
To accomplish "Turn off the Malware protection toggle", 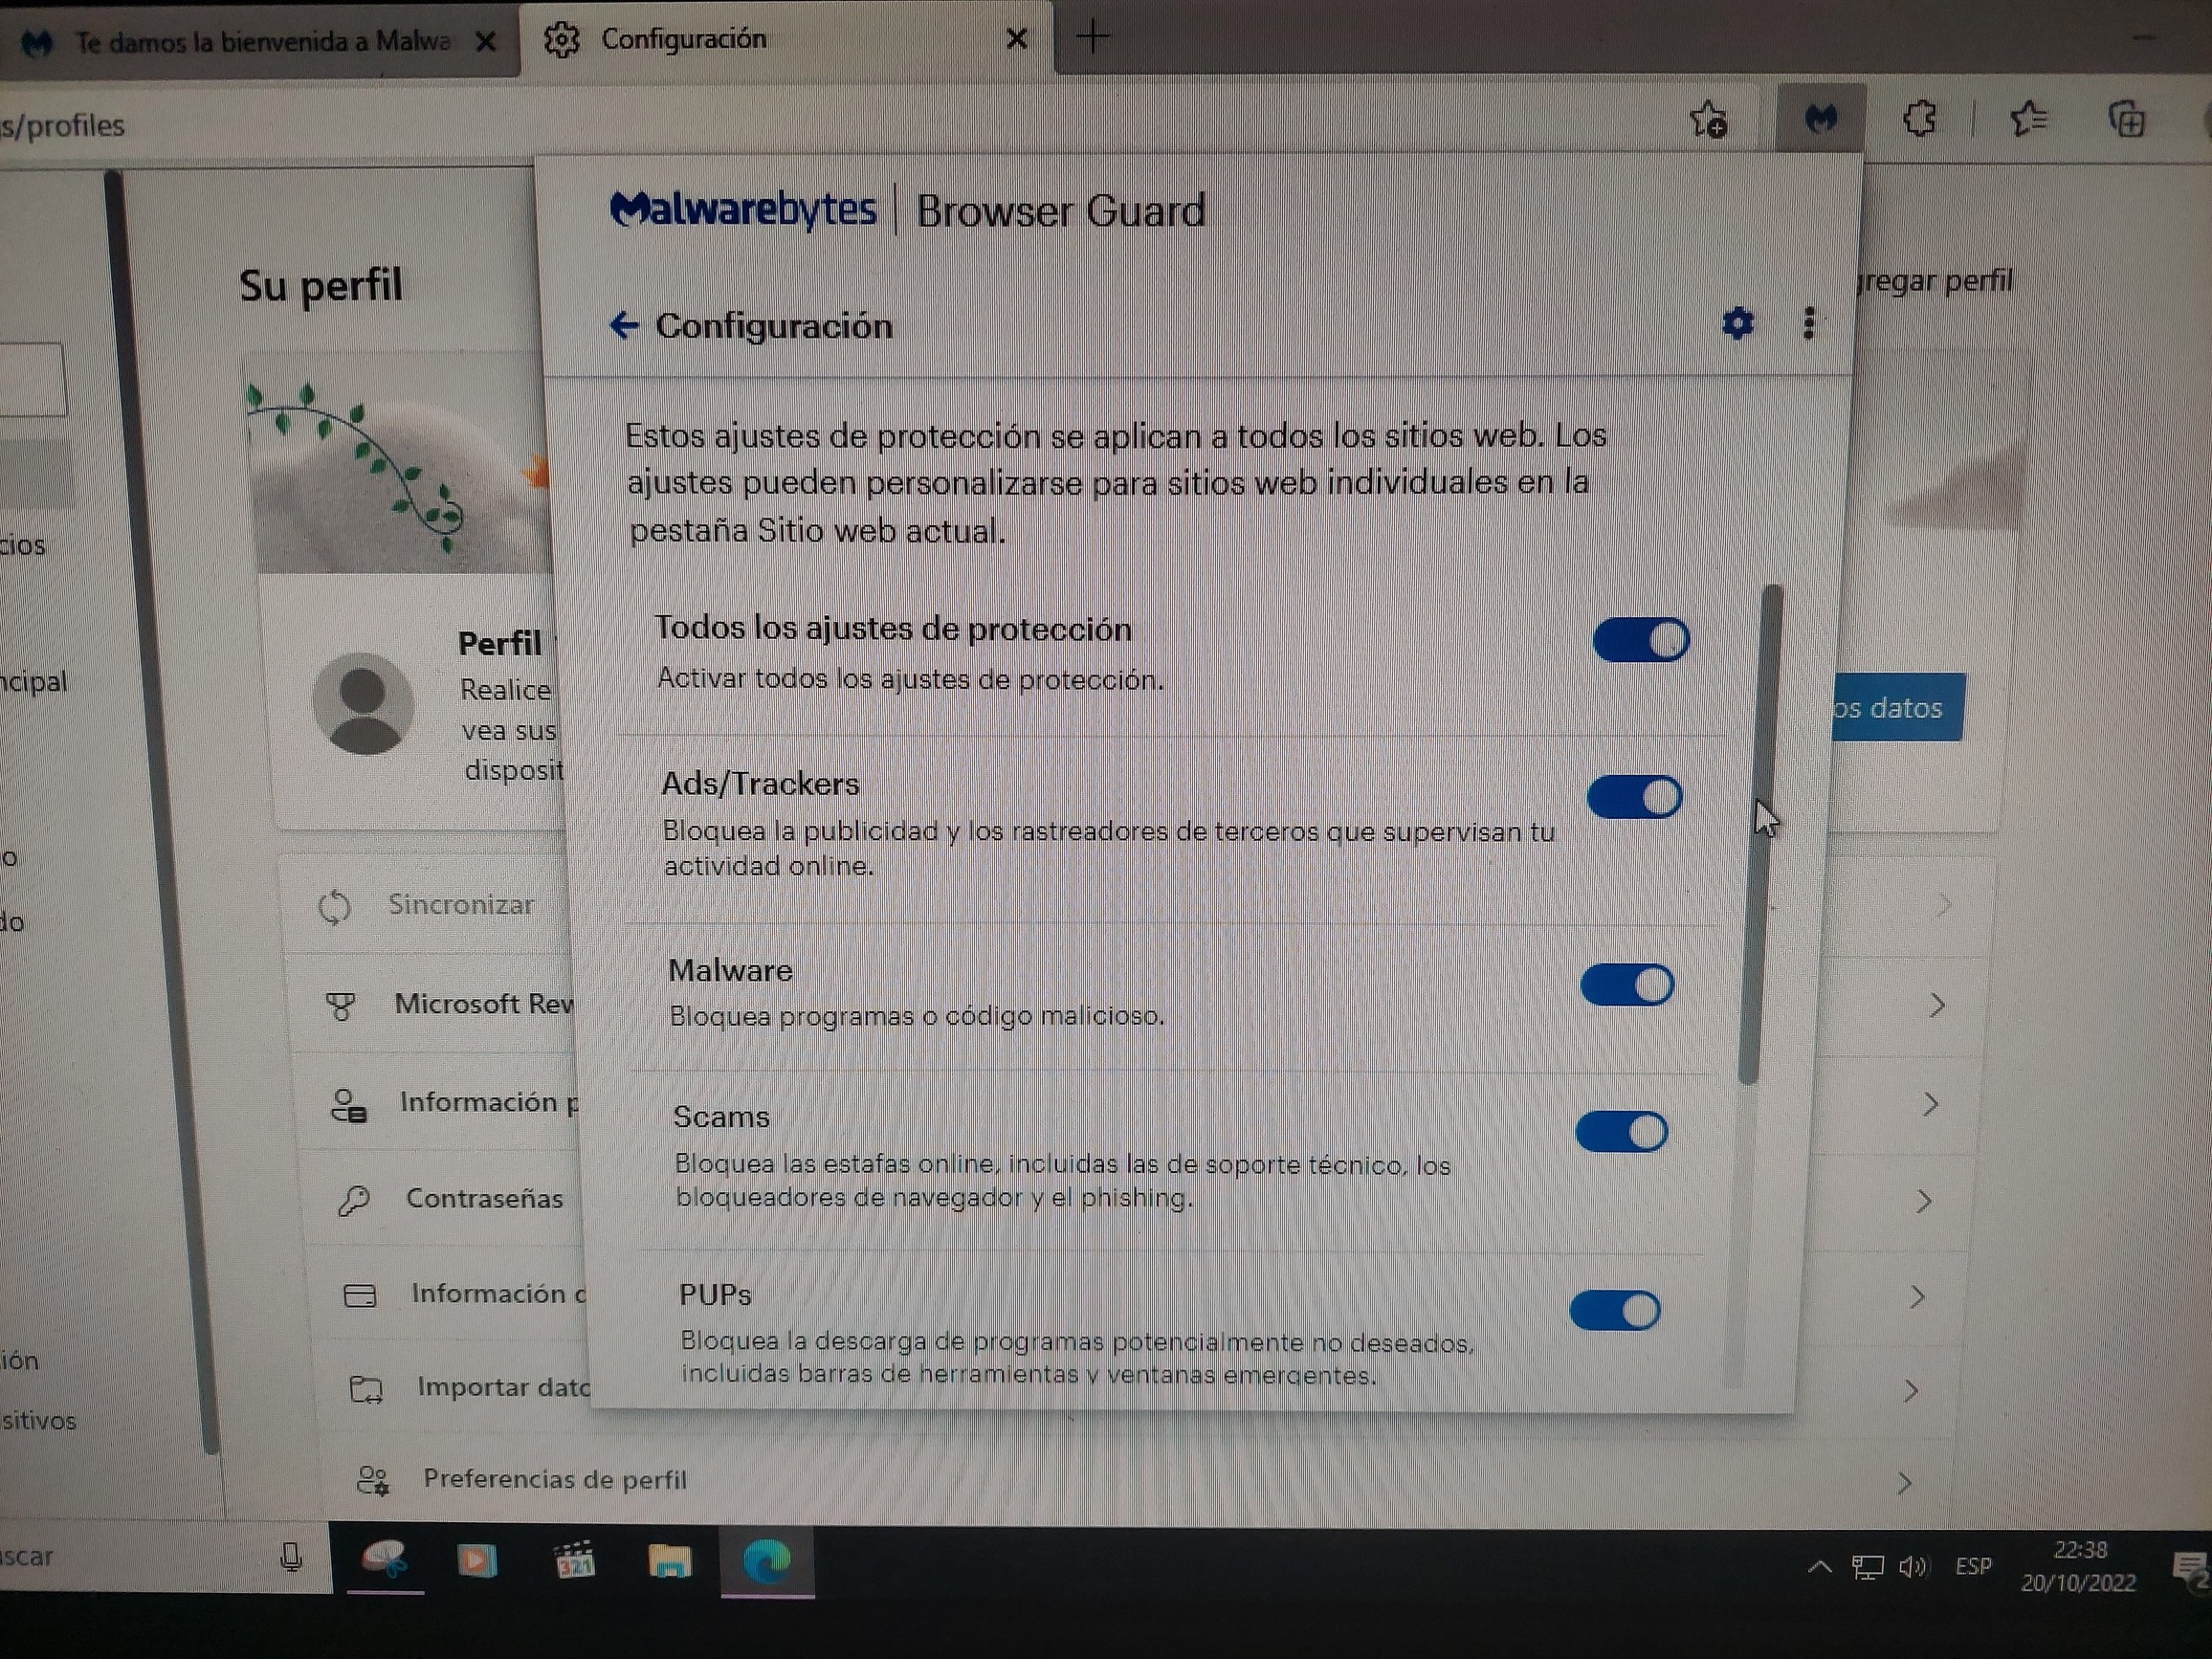I will [x=1627, y=985].
